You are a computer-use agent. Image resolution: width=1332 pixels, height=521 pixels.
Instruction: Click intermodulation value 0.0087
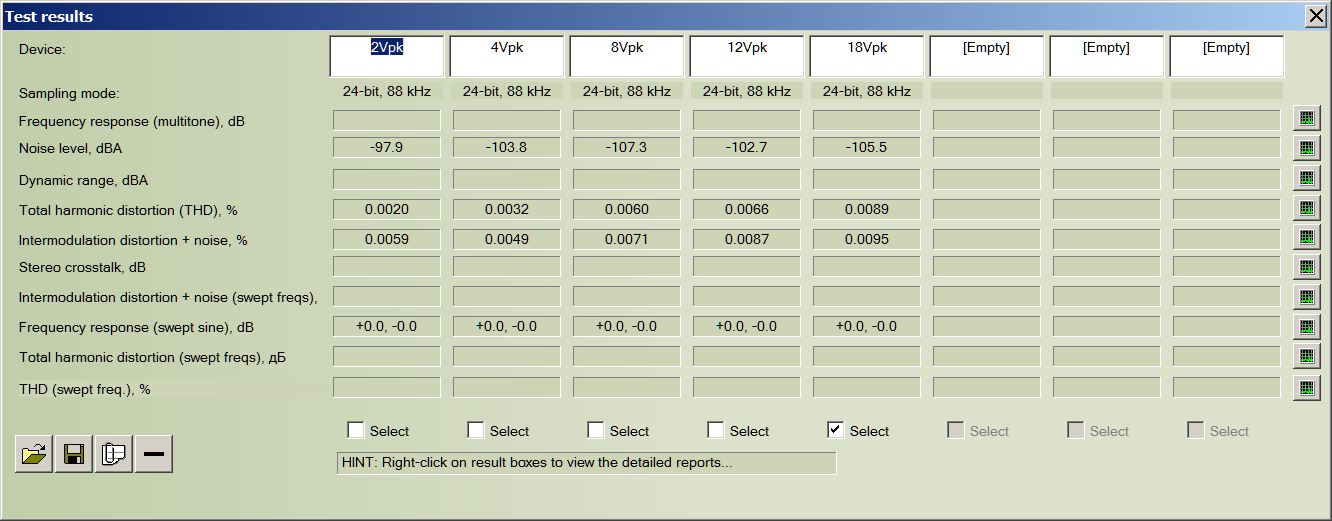tap(747, 240)
